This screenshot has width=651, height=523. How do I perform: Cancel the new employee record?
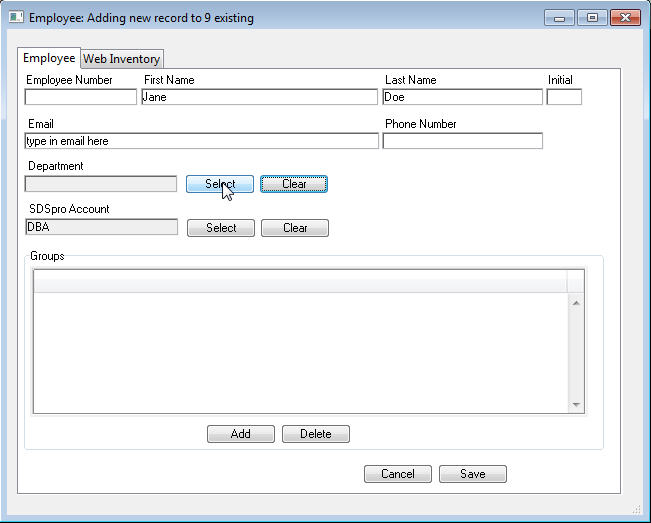click(x=397, y=474)
